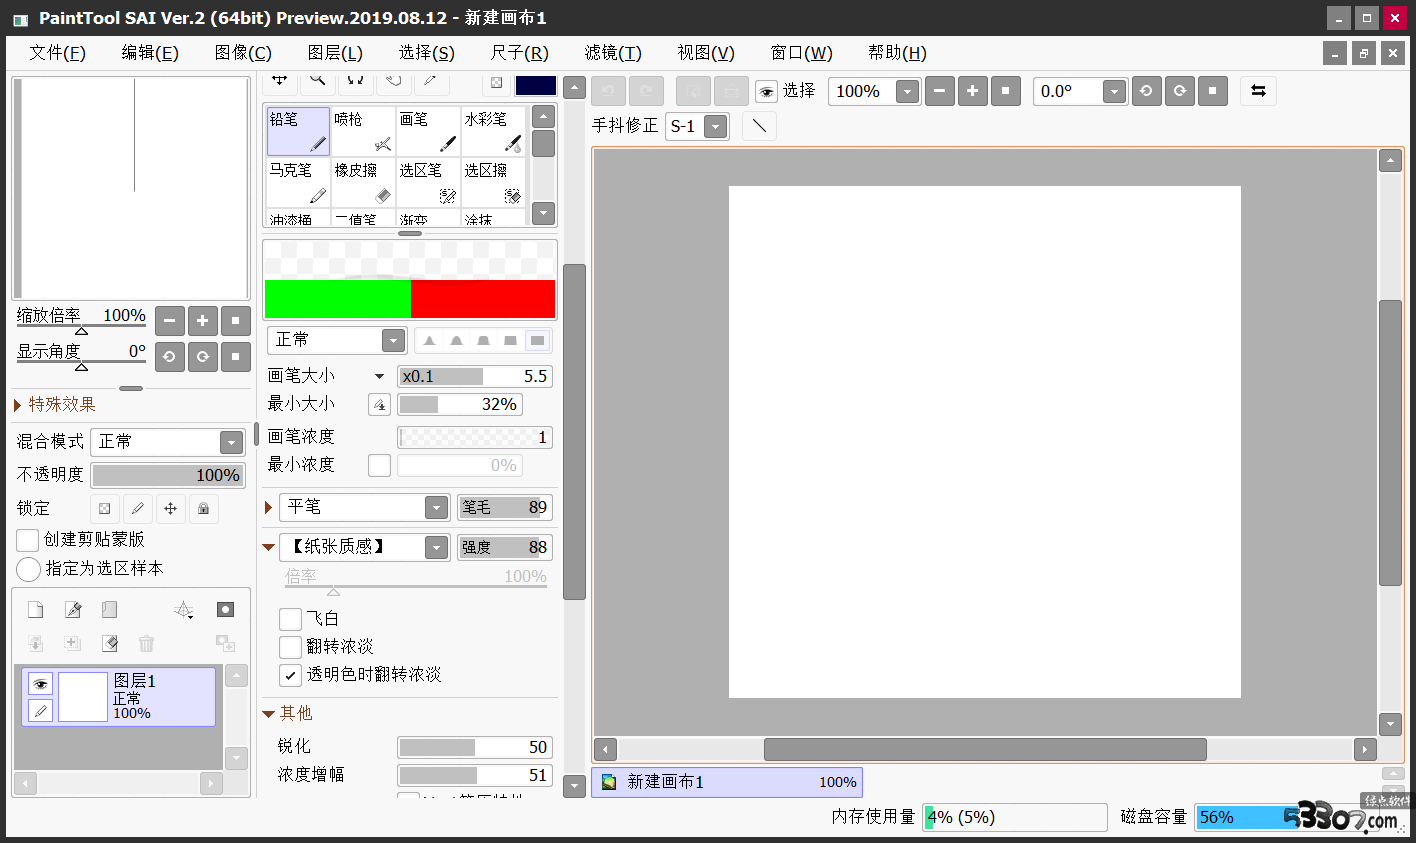Click the tool list scroll down arrow
The width and height of the screenshot is (1416, 843).
pos(543,213)
